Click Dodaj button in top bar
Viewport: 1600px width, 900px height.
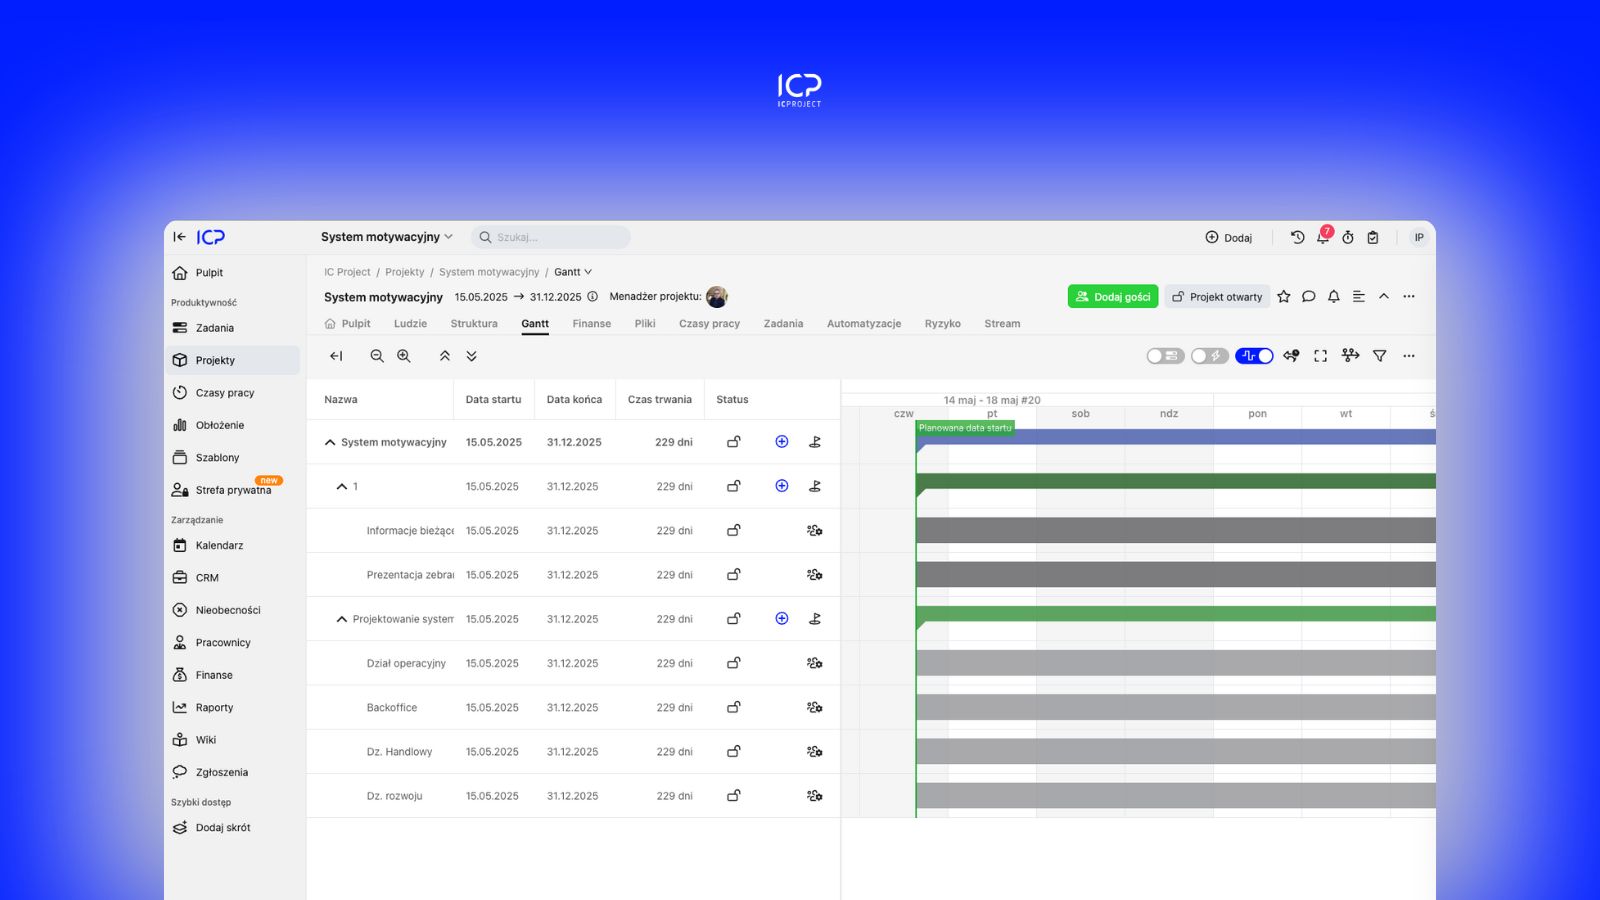1229,238
